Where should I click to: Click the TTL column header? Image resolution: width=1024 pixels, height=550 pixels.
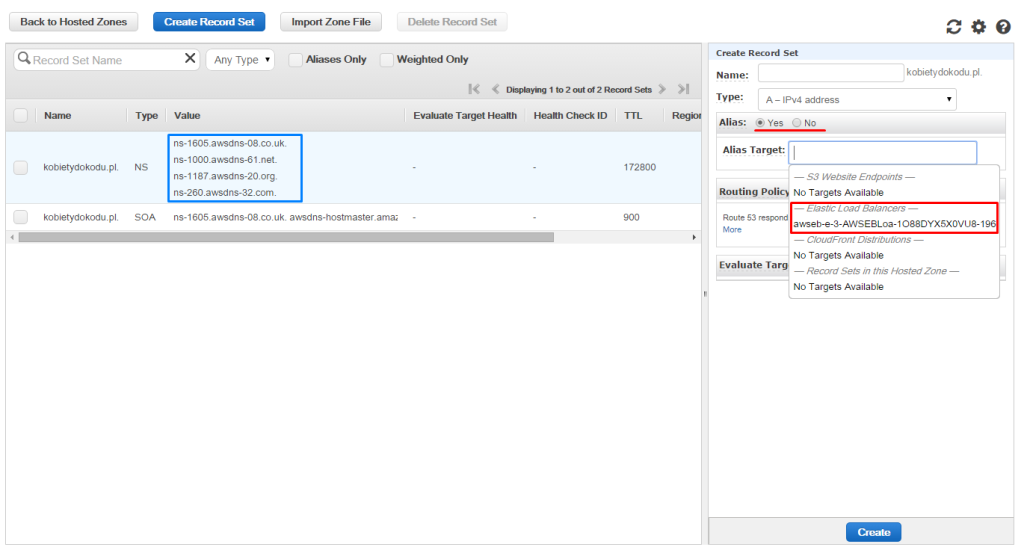[633, 116]
